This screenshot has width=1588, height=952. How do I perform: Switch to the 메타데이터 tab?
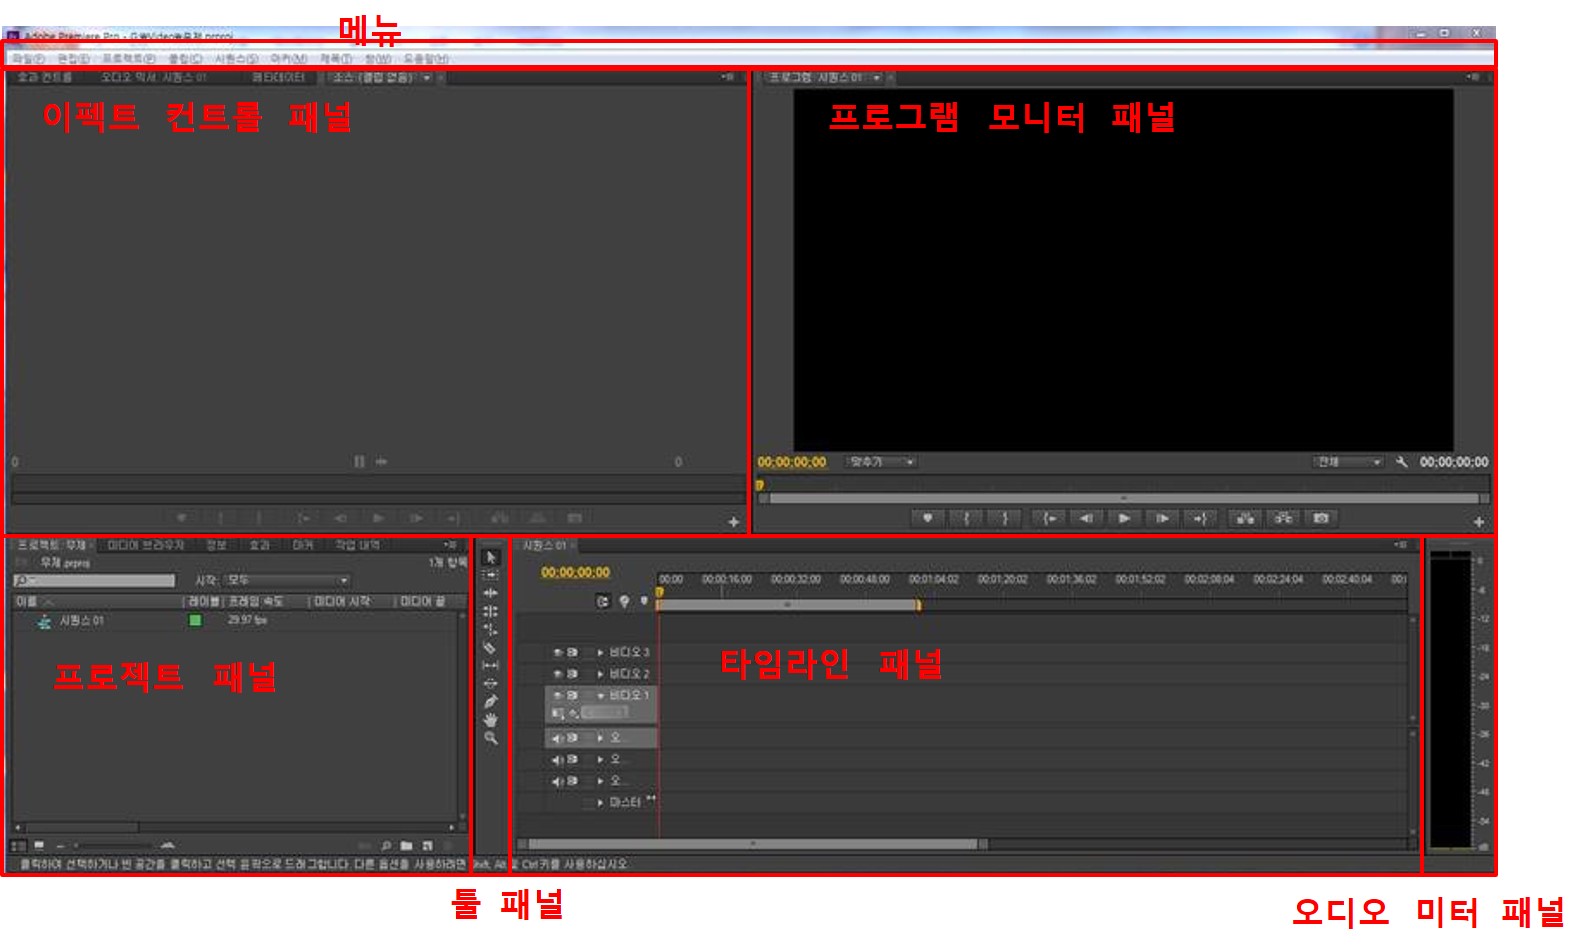point(278,77)
